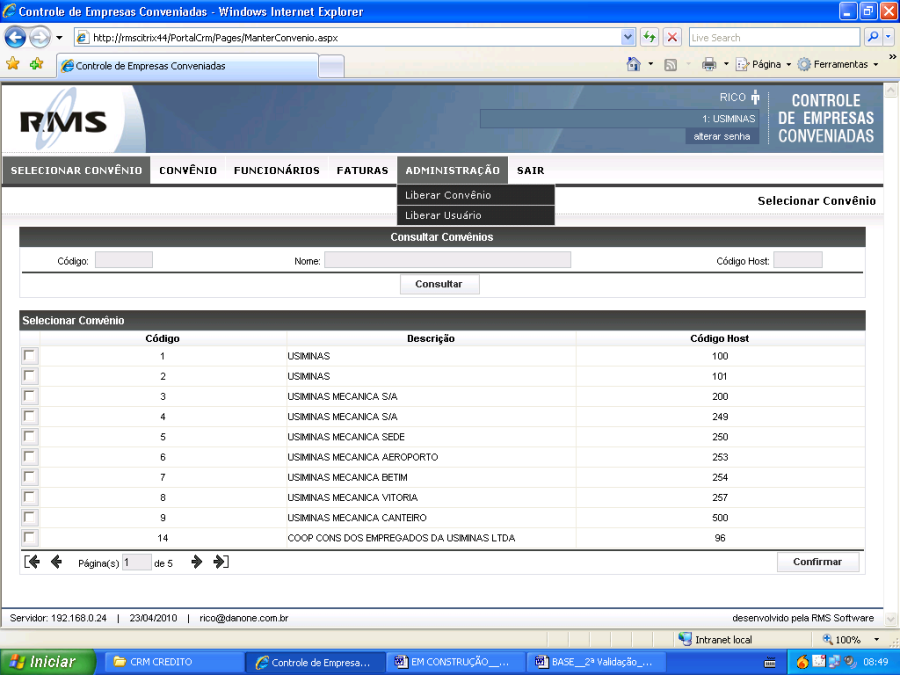900x675 pixels.
Task: Click the Página(s) number field
Action: coord(137,562)
